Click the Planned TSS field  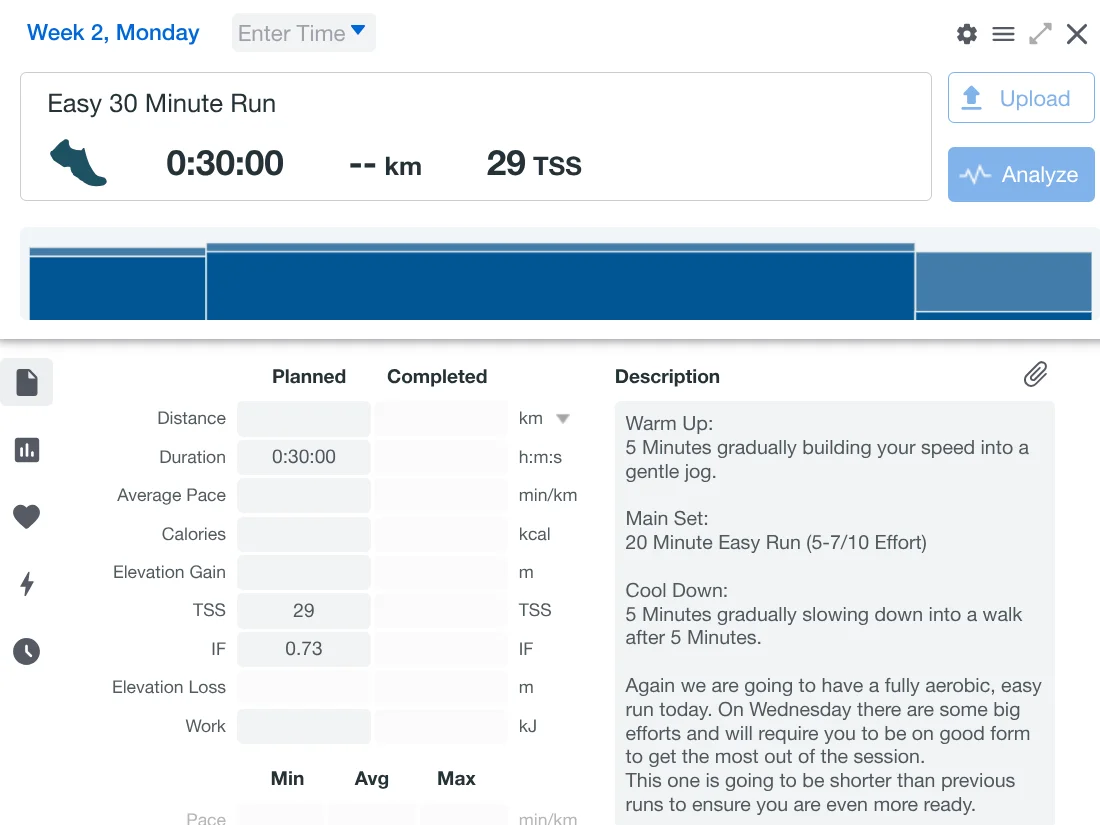tap(304, 610)
